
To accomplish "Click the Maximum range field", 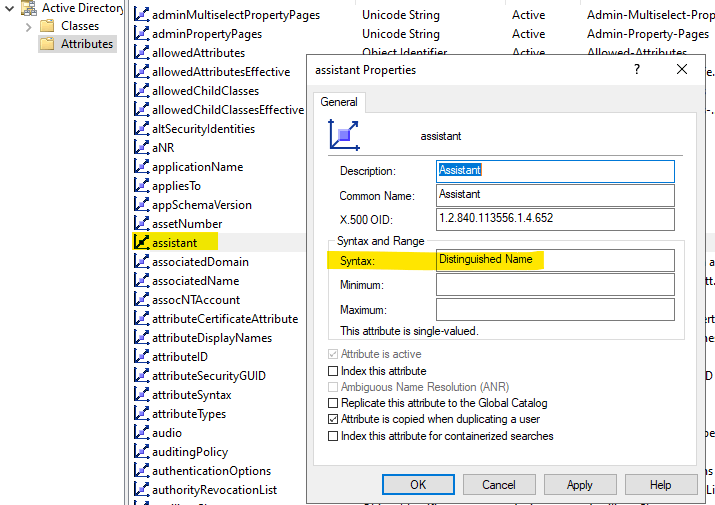I will point(555,309).
